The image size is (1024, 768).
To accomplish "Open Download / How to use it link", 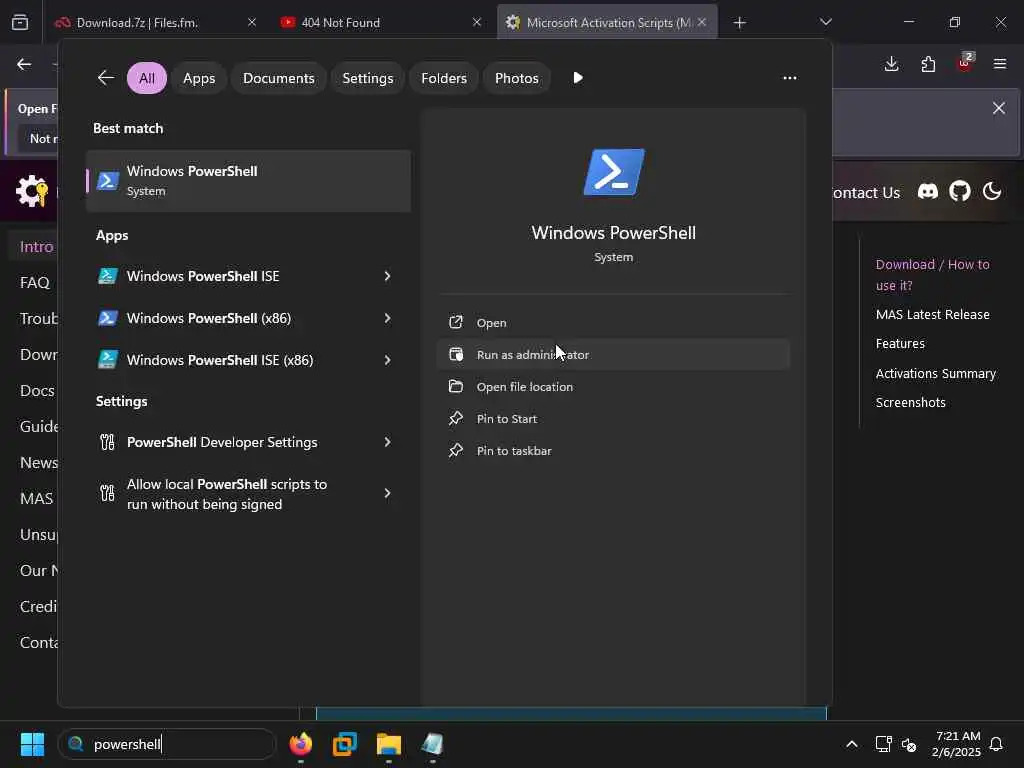I will (933, 275).
